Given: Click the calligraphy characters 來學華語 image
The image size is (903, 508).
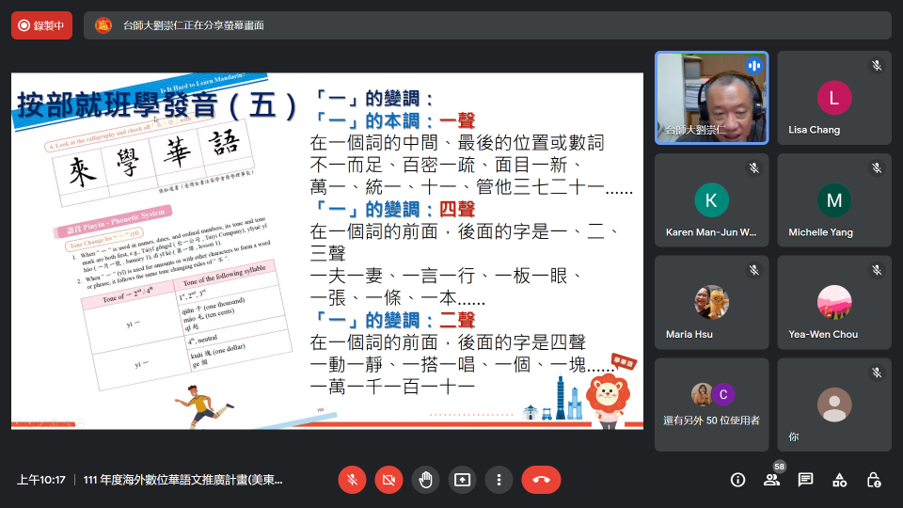Looking at the screenshot, I should [154, 161].
